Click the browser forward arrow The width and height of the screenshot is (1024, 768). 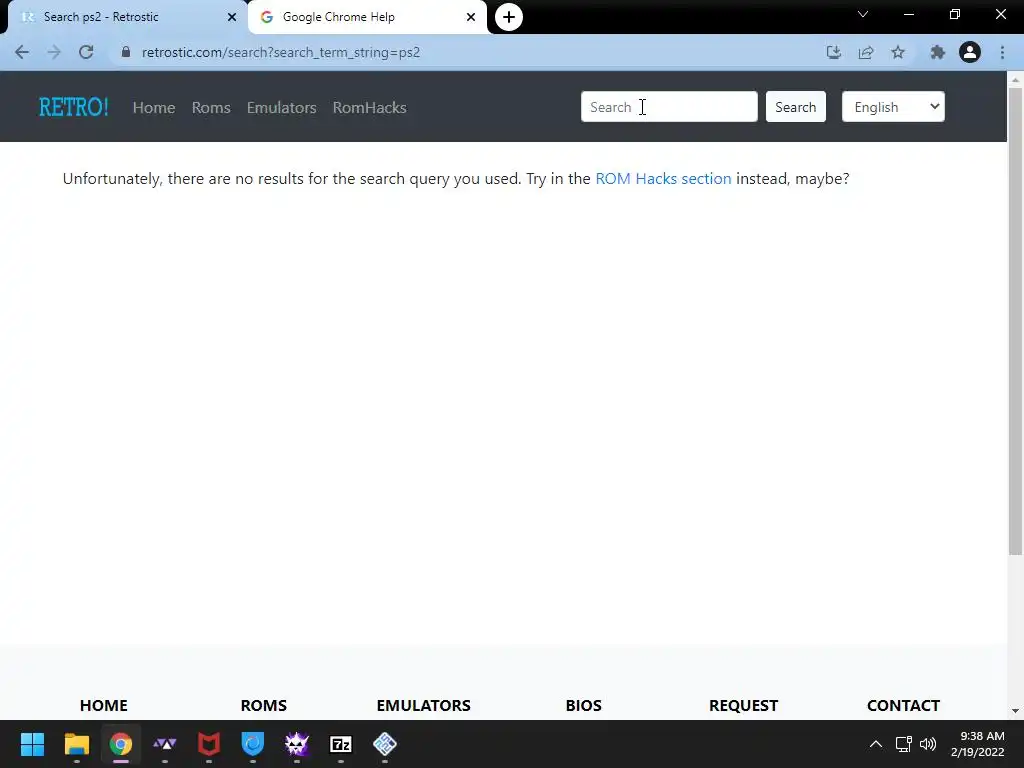pyautogui.click(x=54, y=52)
